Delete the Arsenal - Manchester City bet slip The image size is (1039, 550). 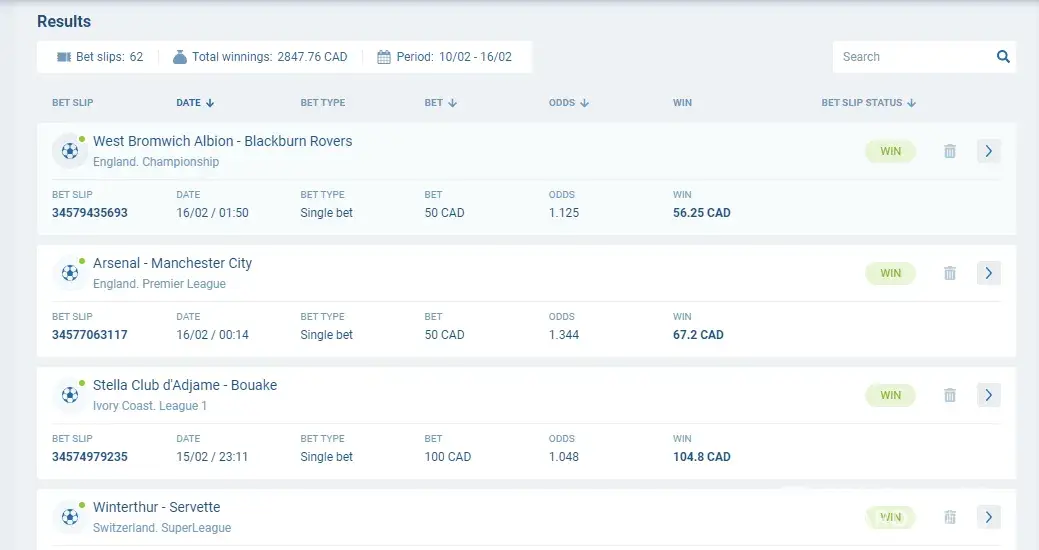pyautogui.click(x=950, y=273)
